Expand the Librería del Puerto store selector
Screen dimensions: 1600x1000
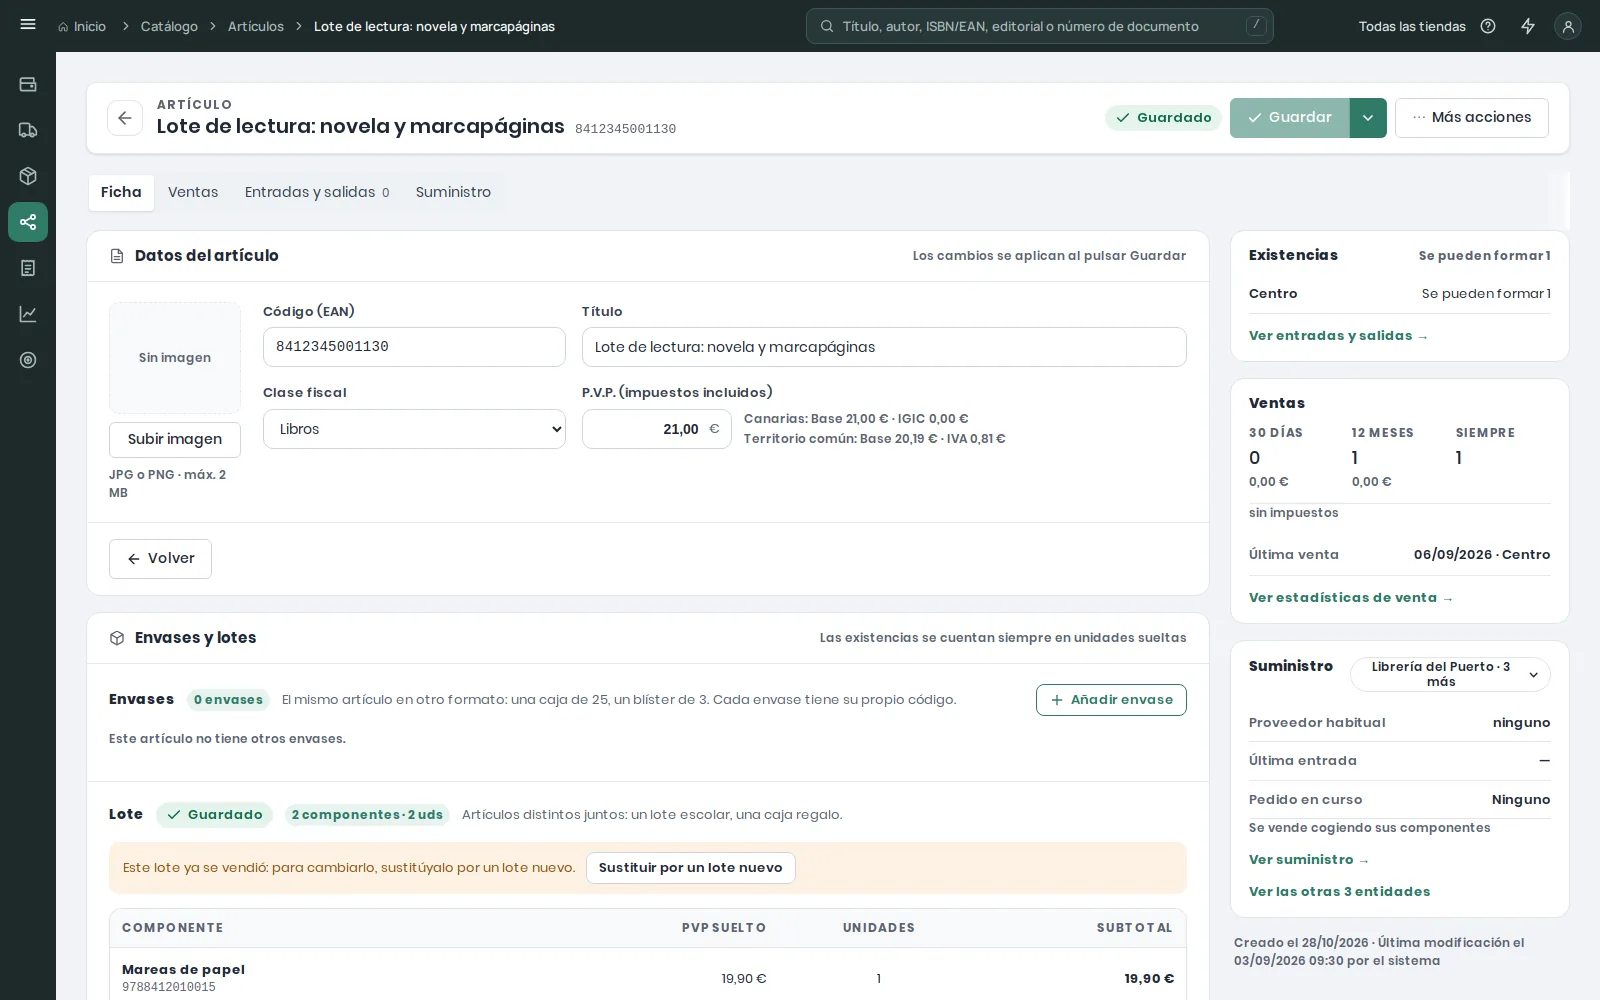click(x=1450, y=674)
